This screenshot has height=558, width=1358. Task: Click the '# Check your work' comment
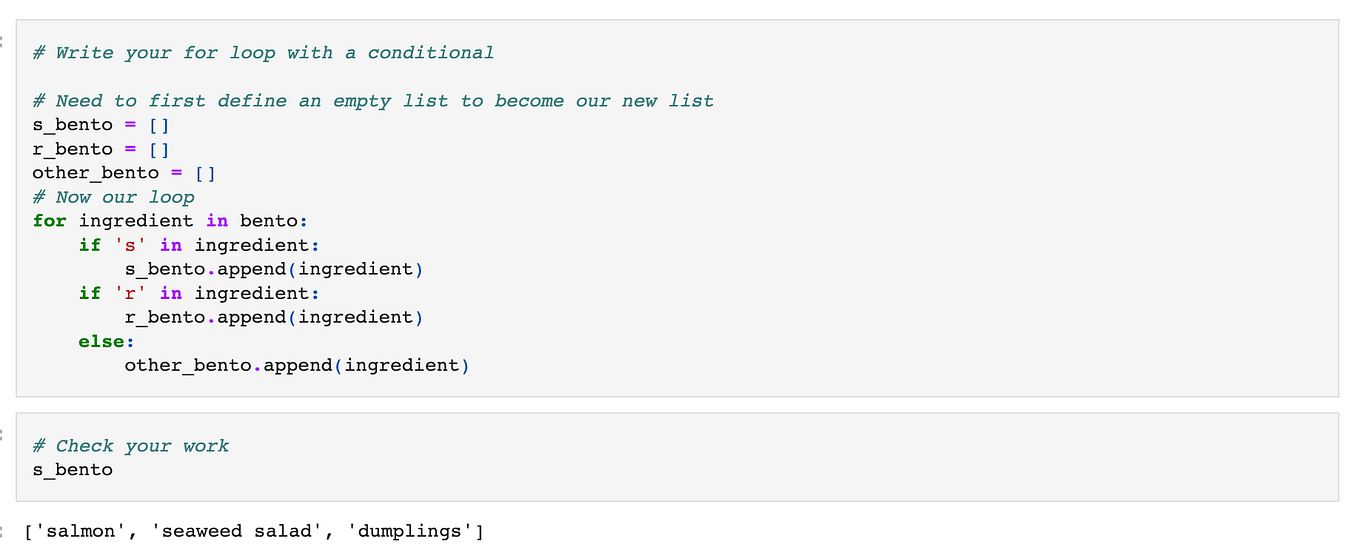131,446
